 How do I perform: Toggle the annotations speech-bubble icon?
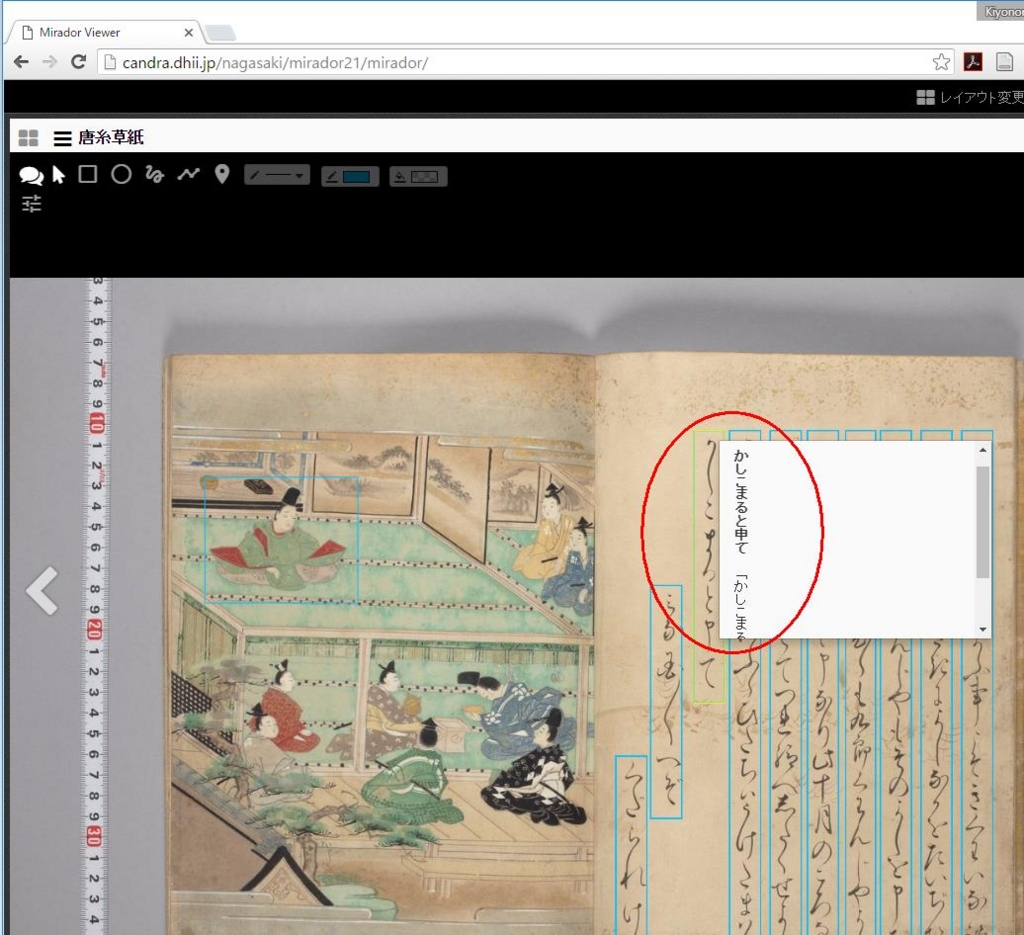(x=31, y=175)
